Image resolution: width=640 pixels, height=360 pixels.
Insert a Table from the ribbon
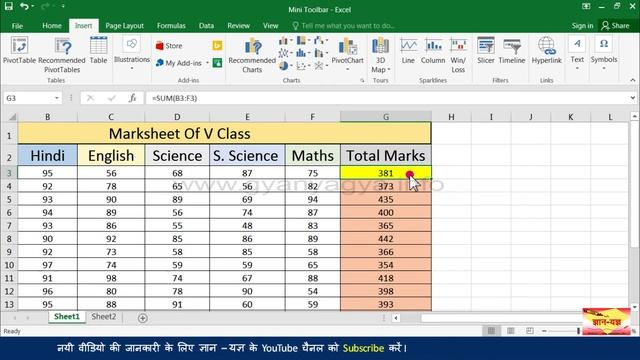[x=98, y=50]
